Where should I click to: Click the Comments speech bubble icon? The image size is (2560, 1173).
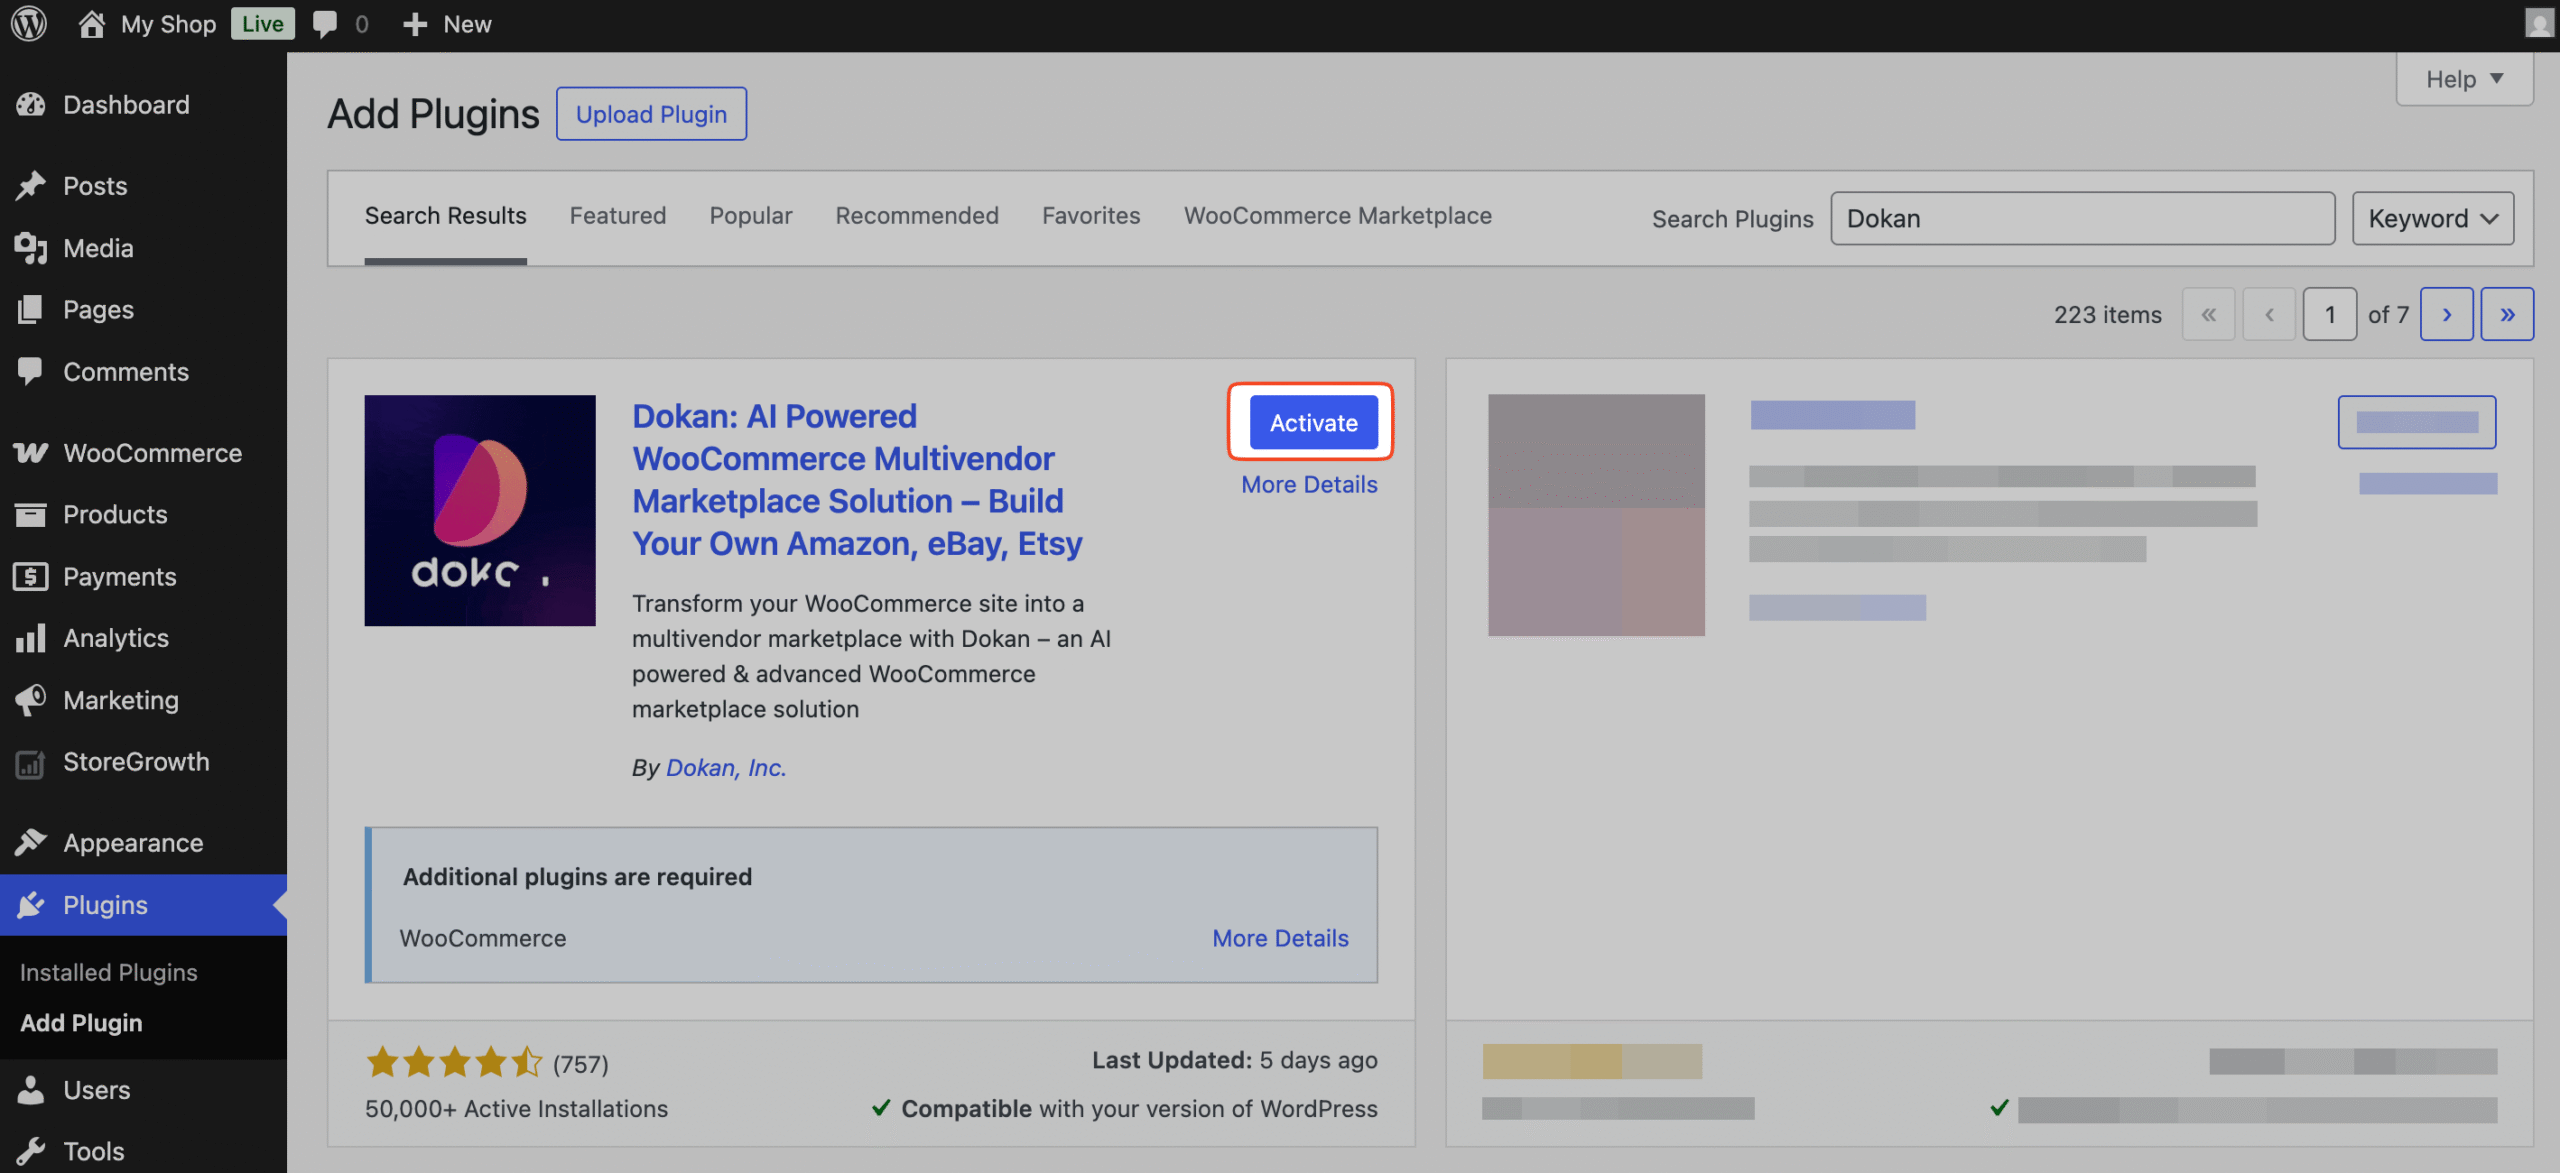(31, 371)
